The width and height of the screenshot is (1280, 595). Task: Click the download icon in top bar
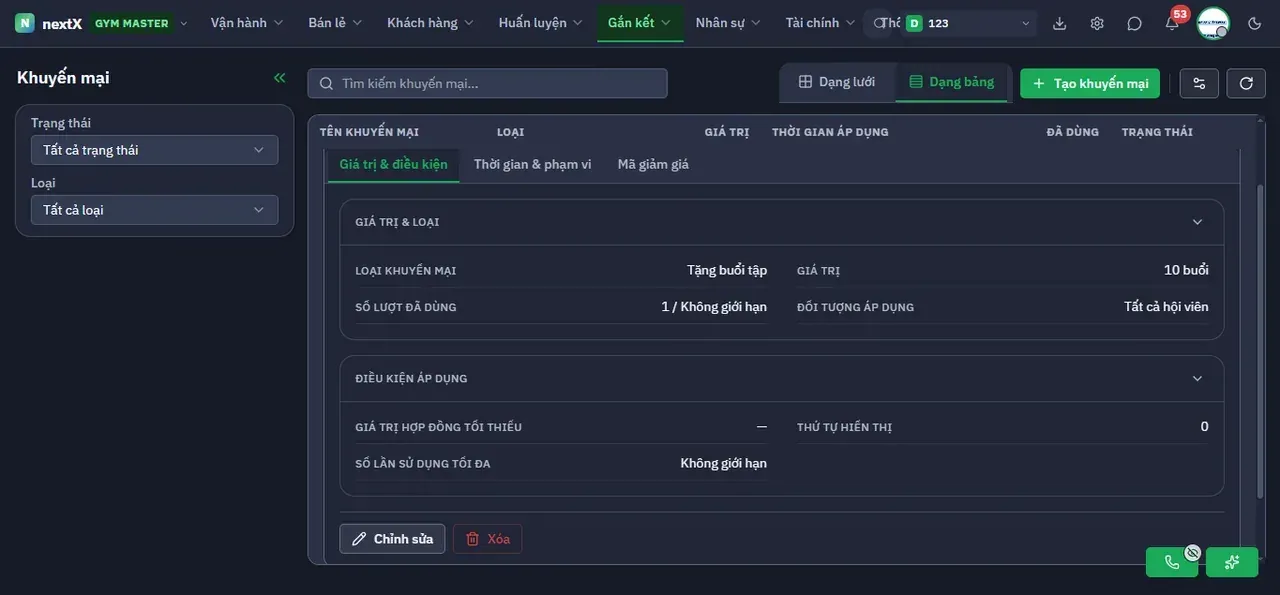click(1060, 23)
